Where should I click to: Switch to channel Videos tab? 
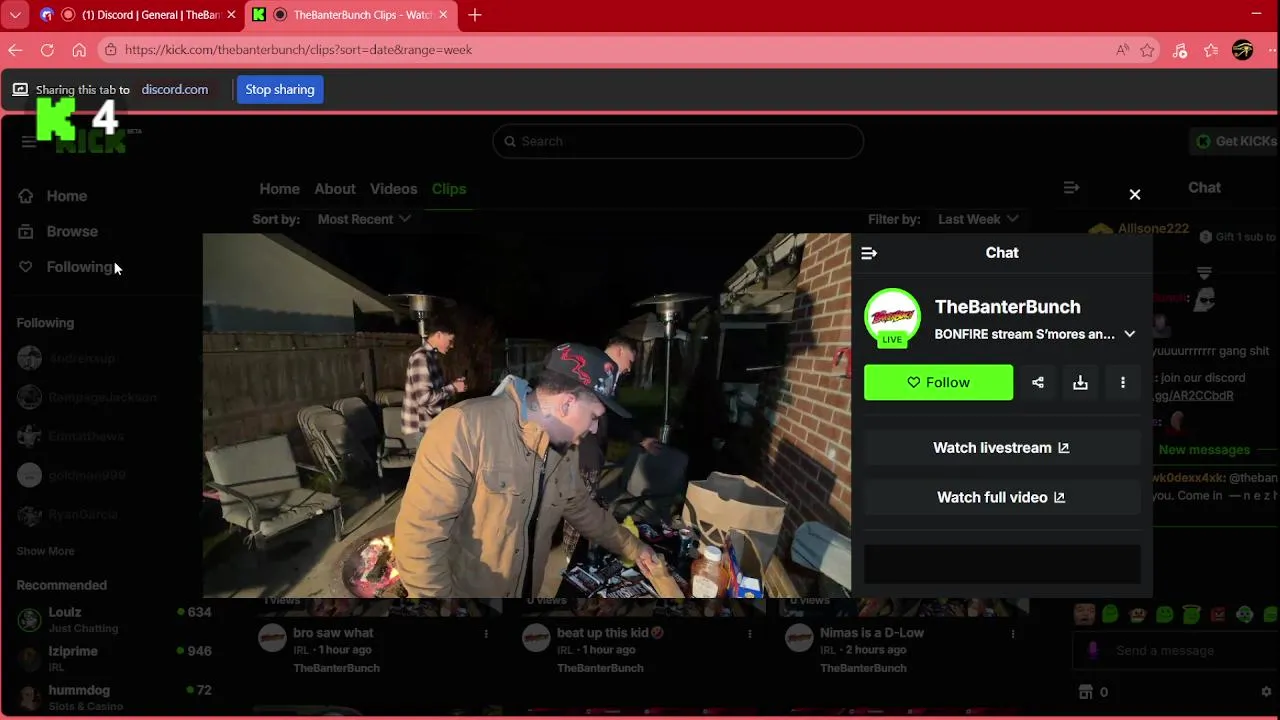point(393,189)
